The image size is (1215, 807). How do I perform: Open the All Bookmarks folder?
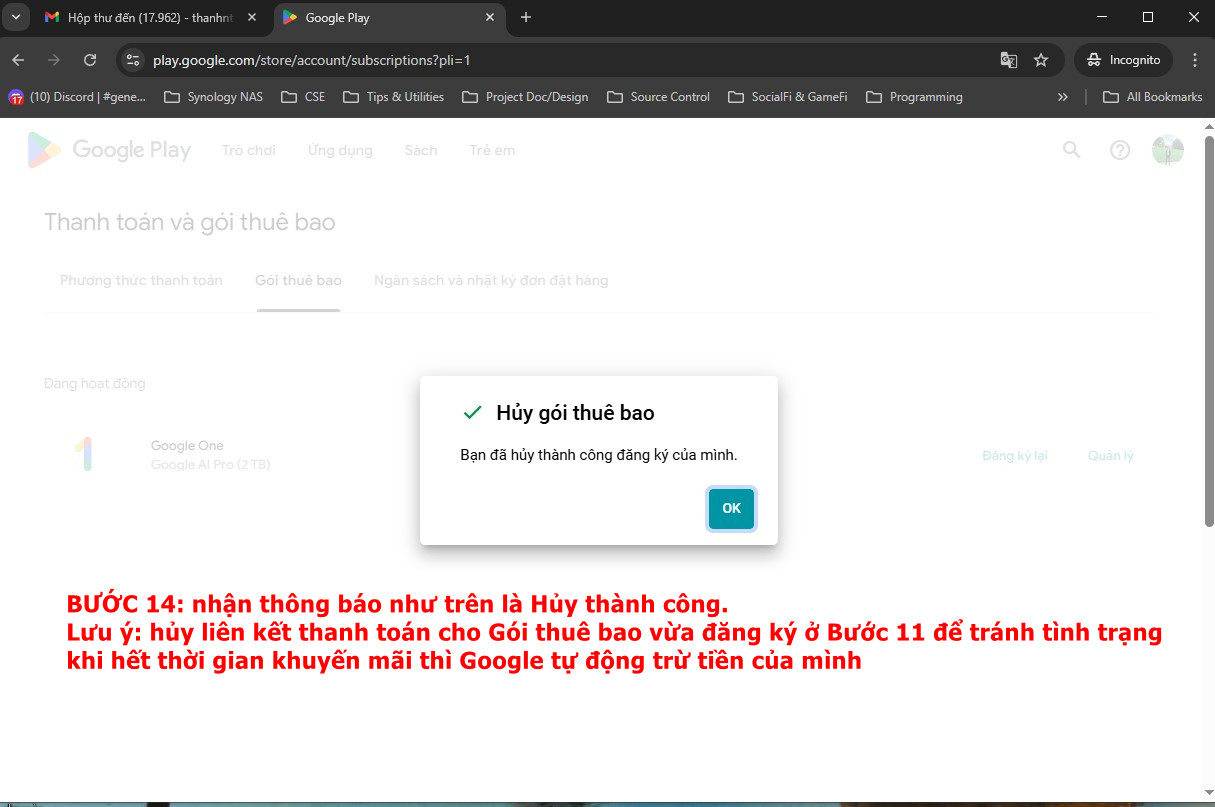tap(1152, 97)
